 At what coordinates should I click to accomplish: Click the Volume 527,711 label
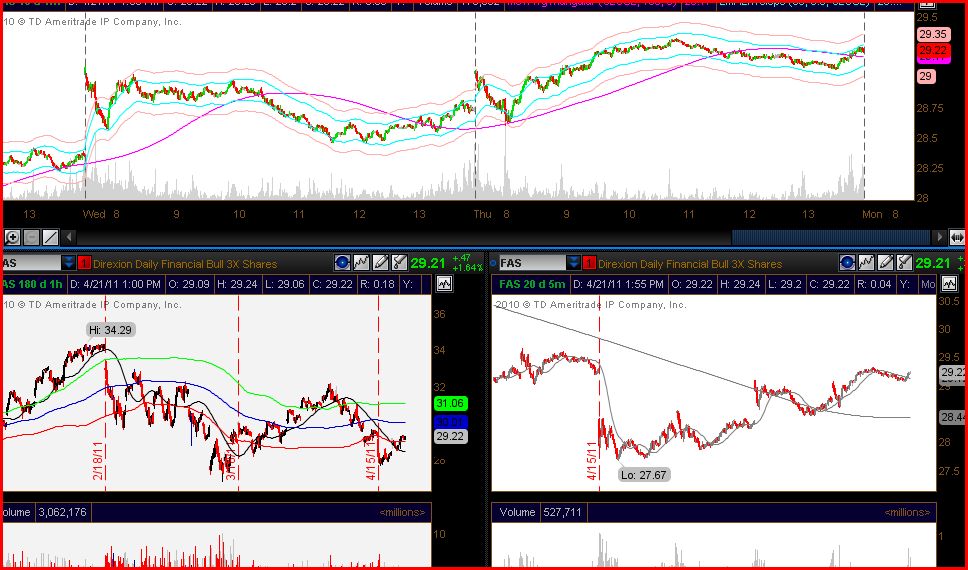[539, 512]
